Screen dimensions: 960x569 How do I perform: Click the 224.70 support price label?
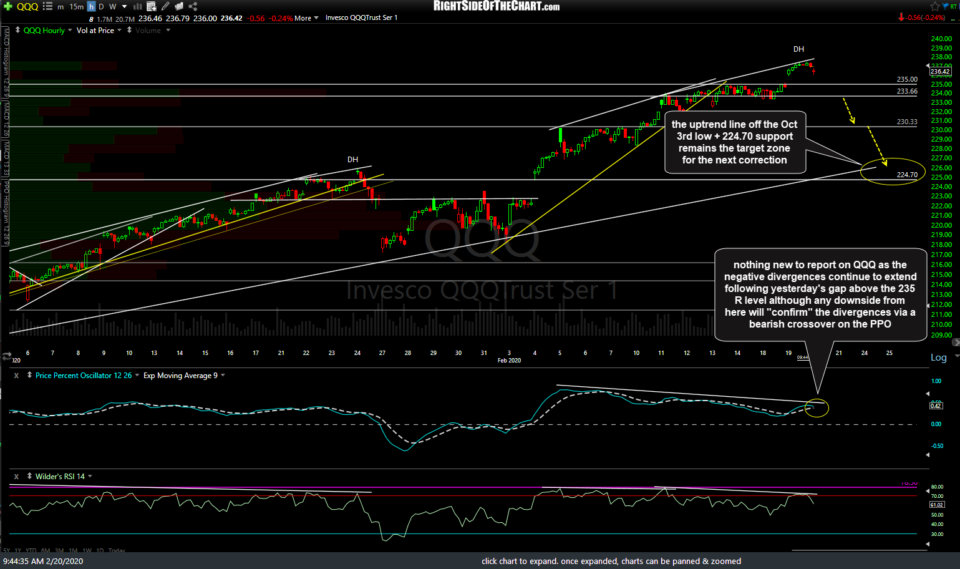tap(907, 175)
